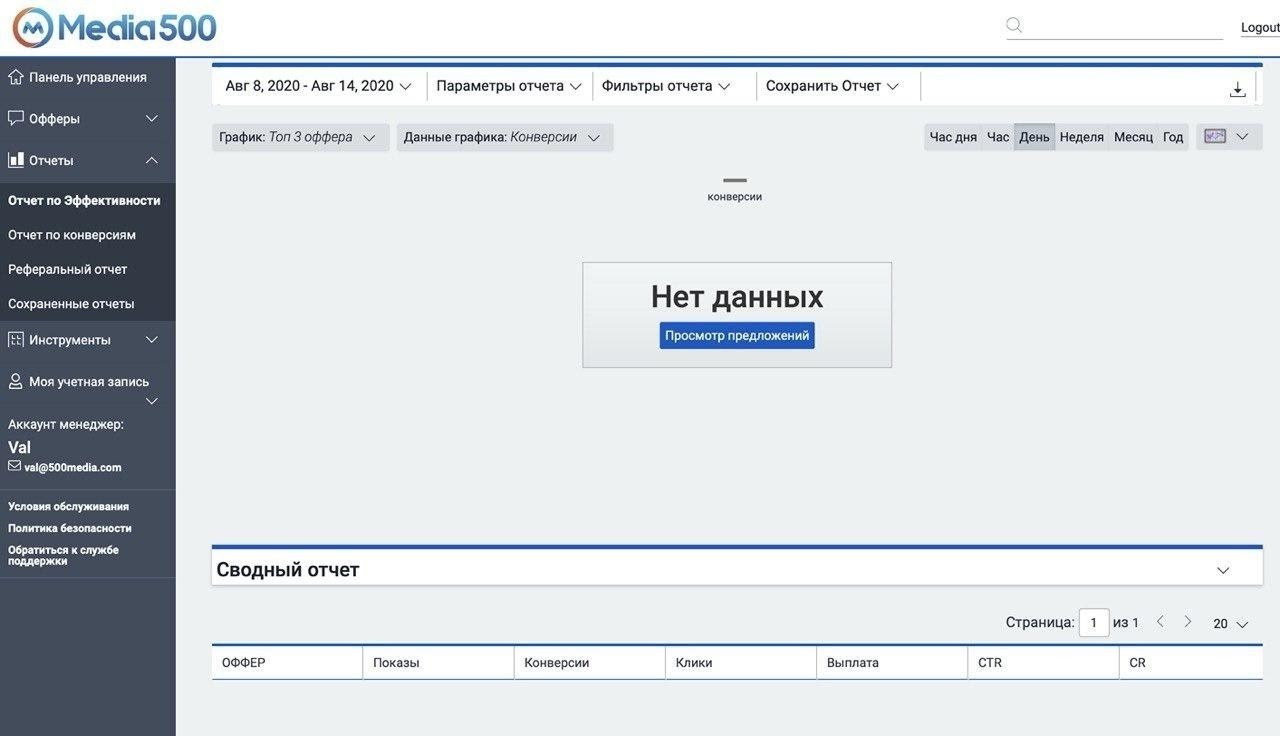Open Панель управления in the sidebar
Screen dimensions: 1280x736
click(x=88, y=77)
